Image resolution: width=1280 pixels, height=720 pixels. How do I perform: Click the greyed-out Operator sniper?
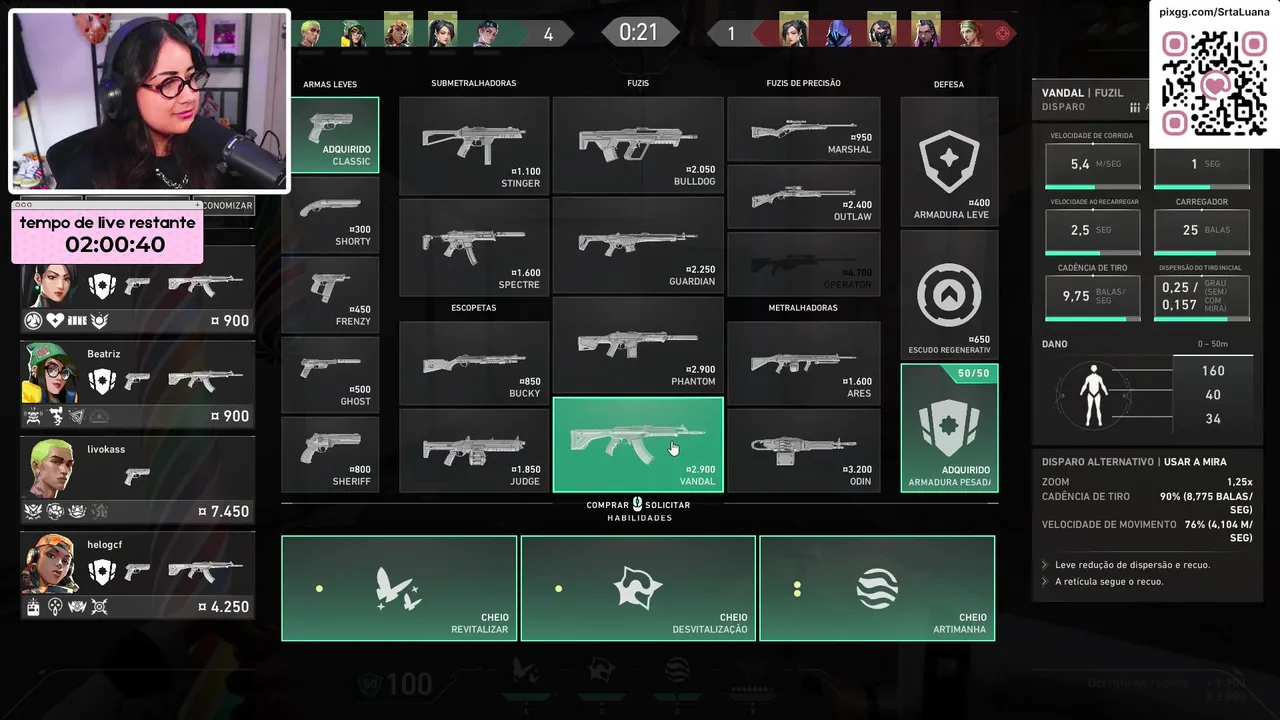(x=804, y=264)
